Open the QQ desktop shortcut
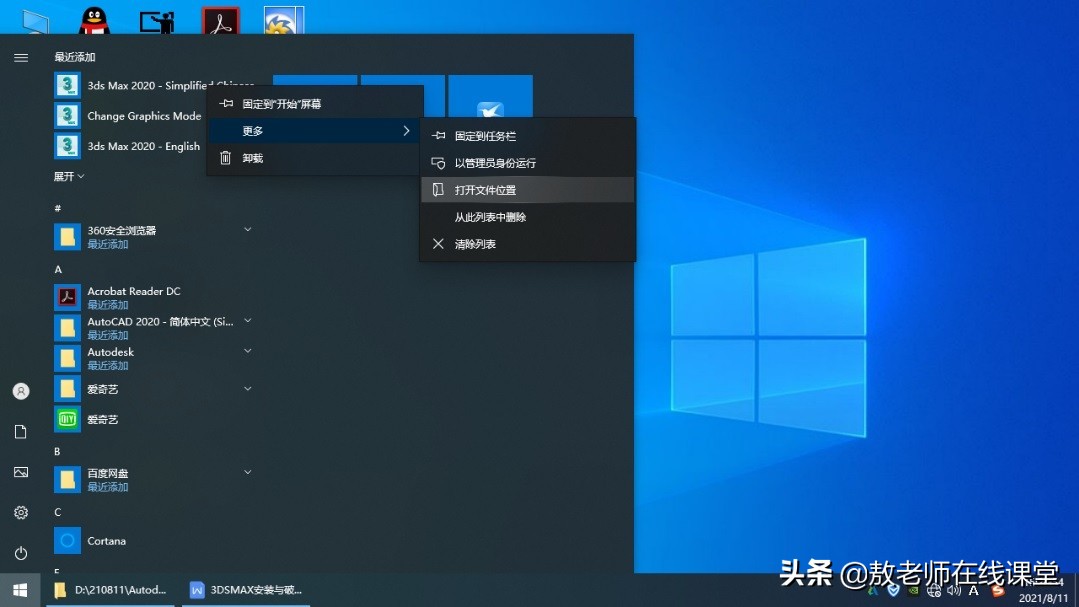The image size is (1079, 607). 95,17
